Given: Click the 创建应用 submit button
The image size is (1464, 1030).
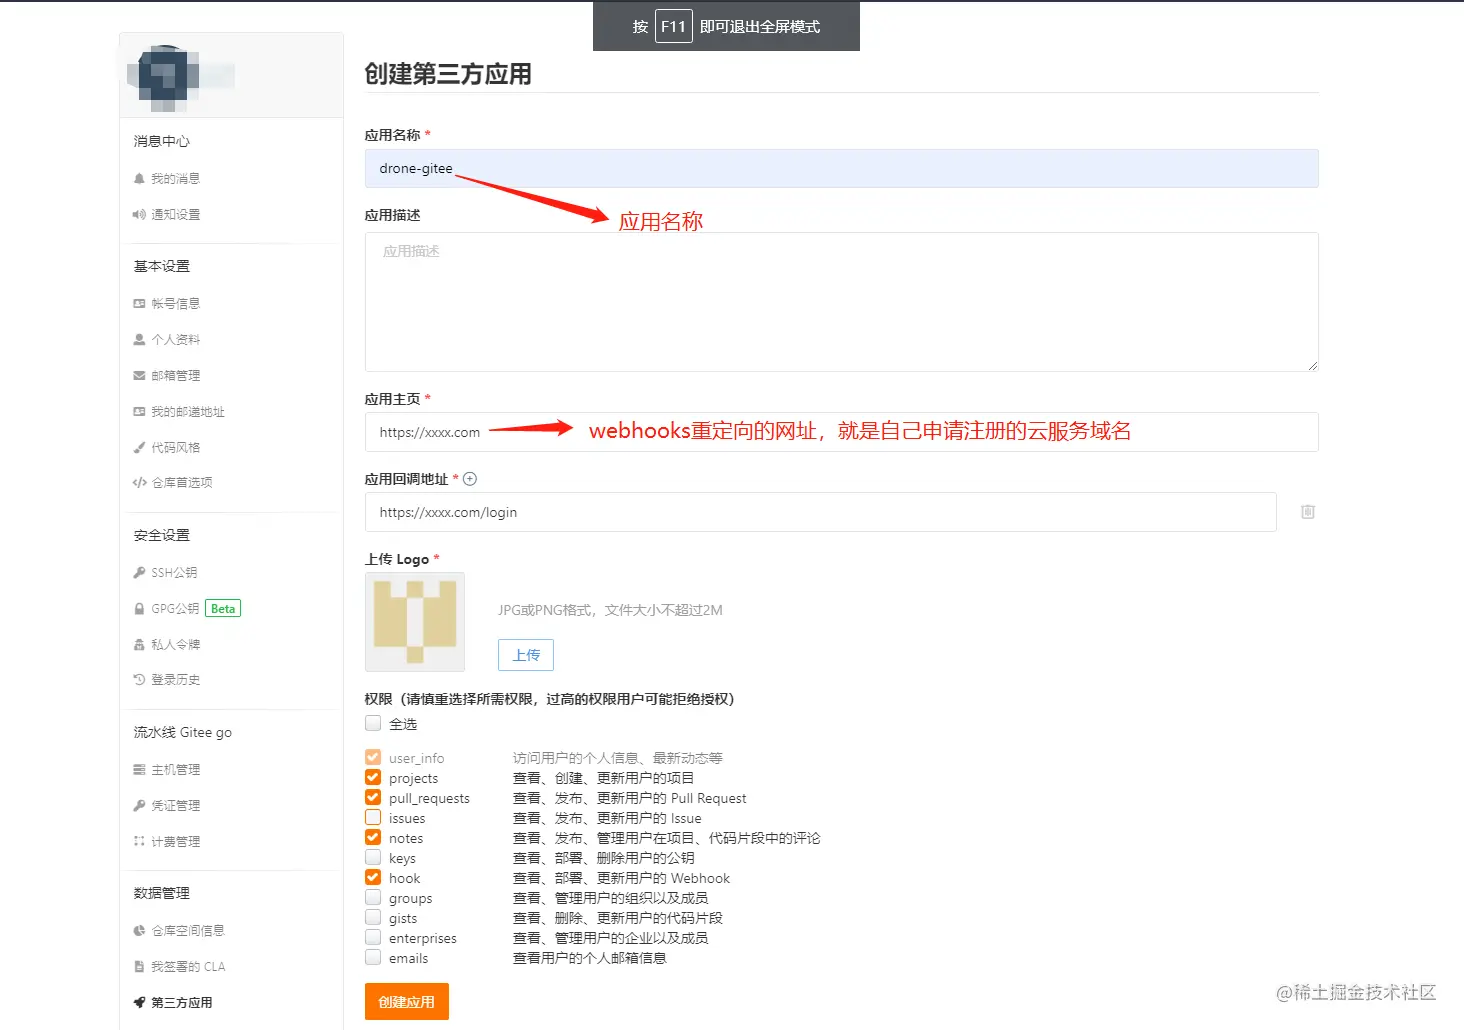Looking at the screenshot, I should coord(407,1002).
